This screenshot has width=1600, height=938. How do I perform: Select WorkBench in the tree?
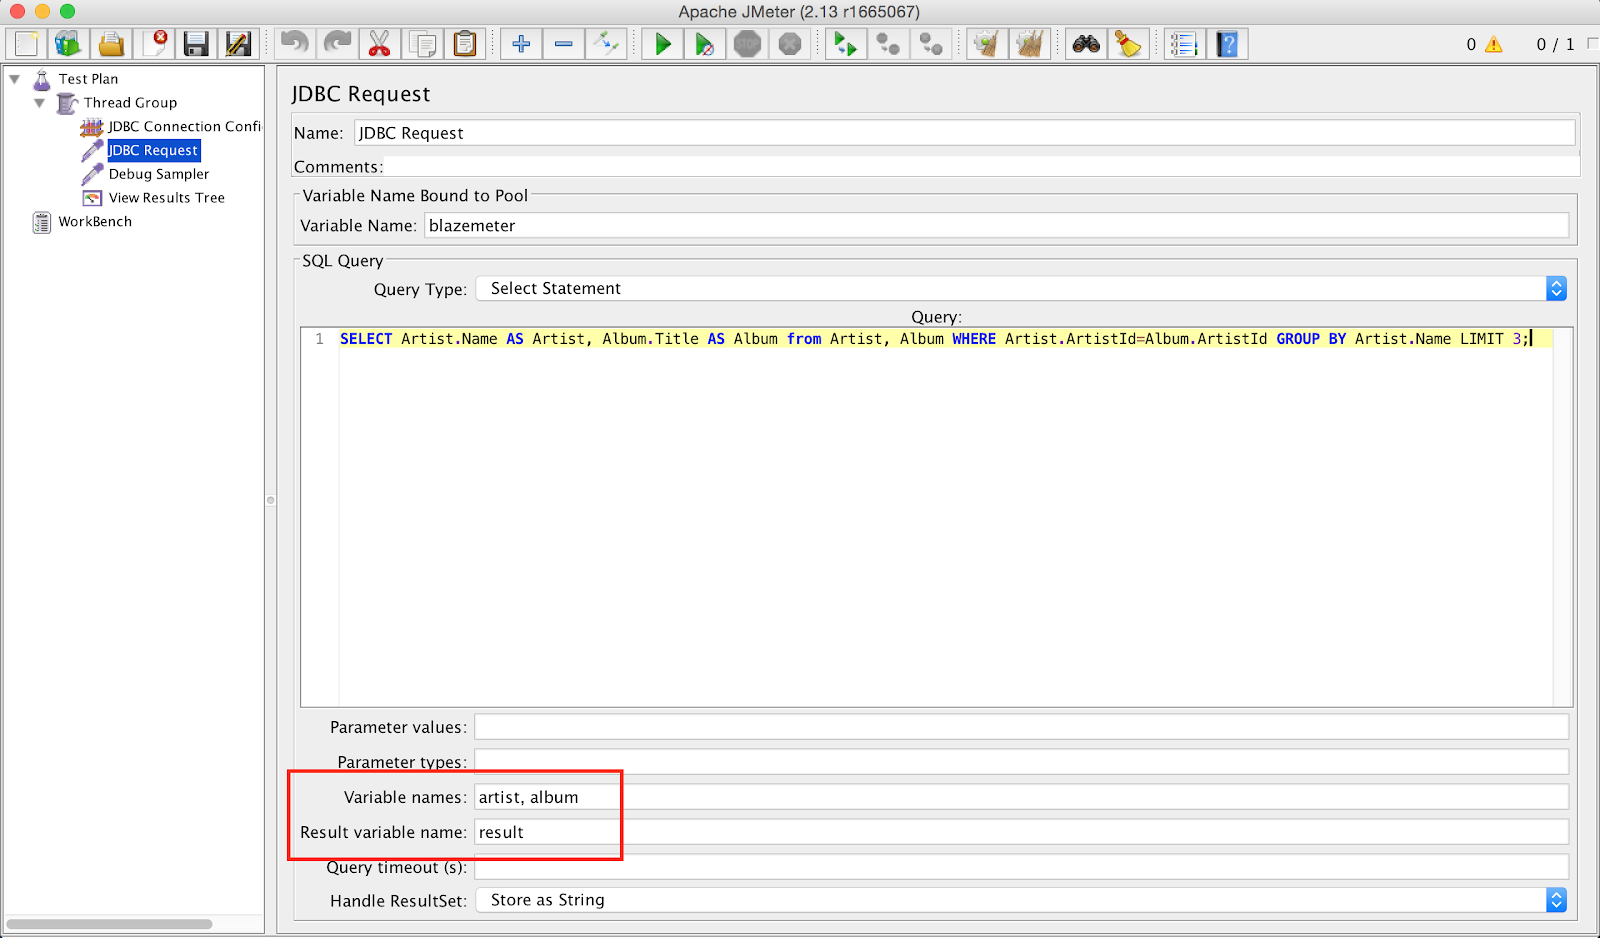point(95,222)
